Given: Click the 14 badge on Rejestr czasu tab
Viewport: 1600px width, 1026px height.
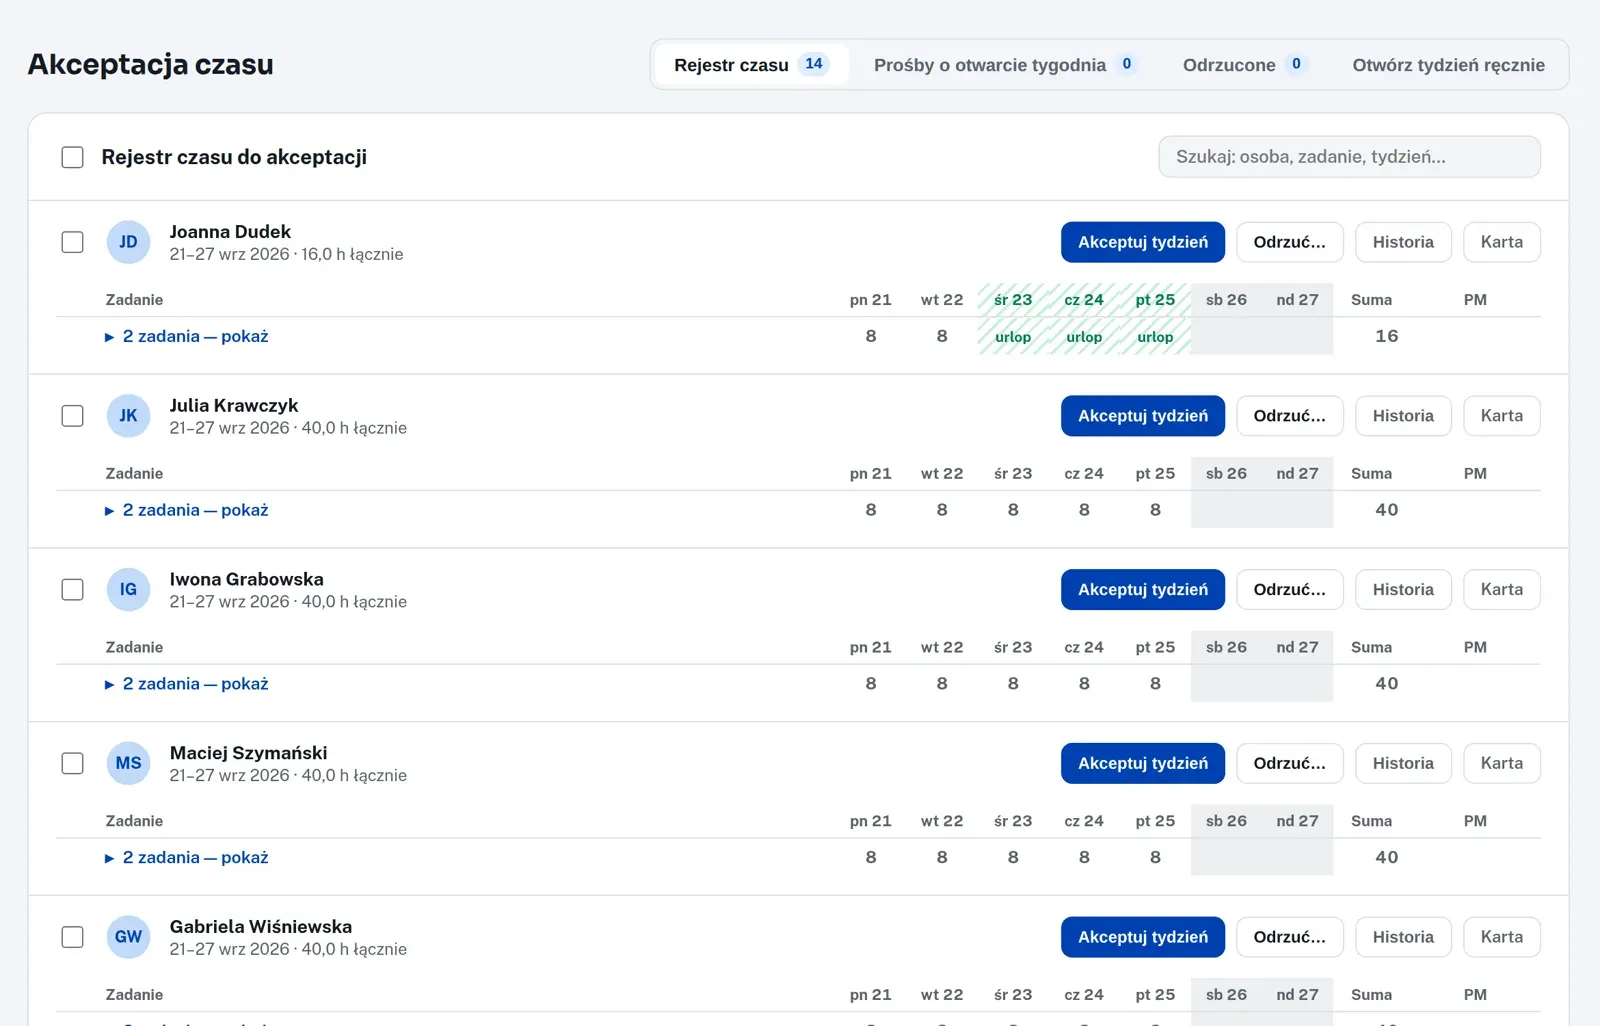Looking at the screenshot, I should pos(814,64).
